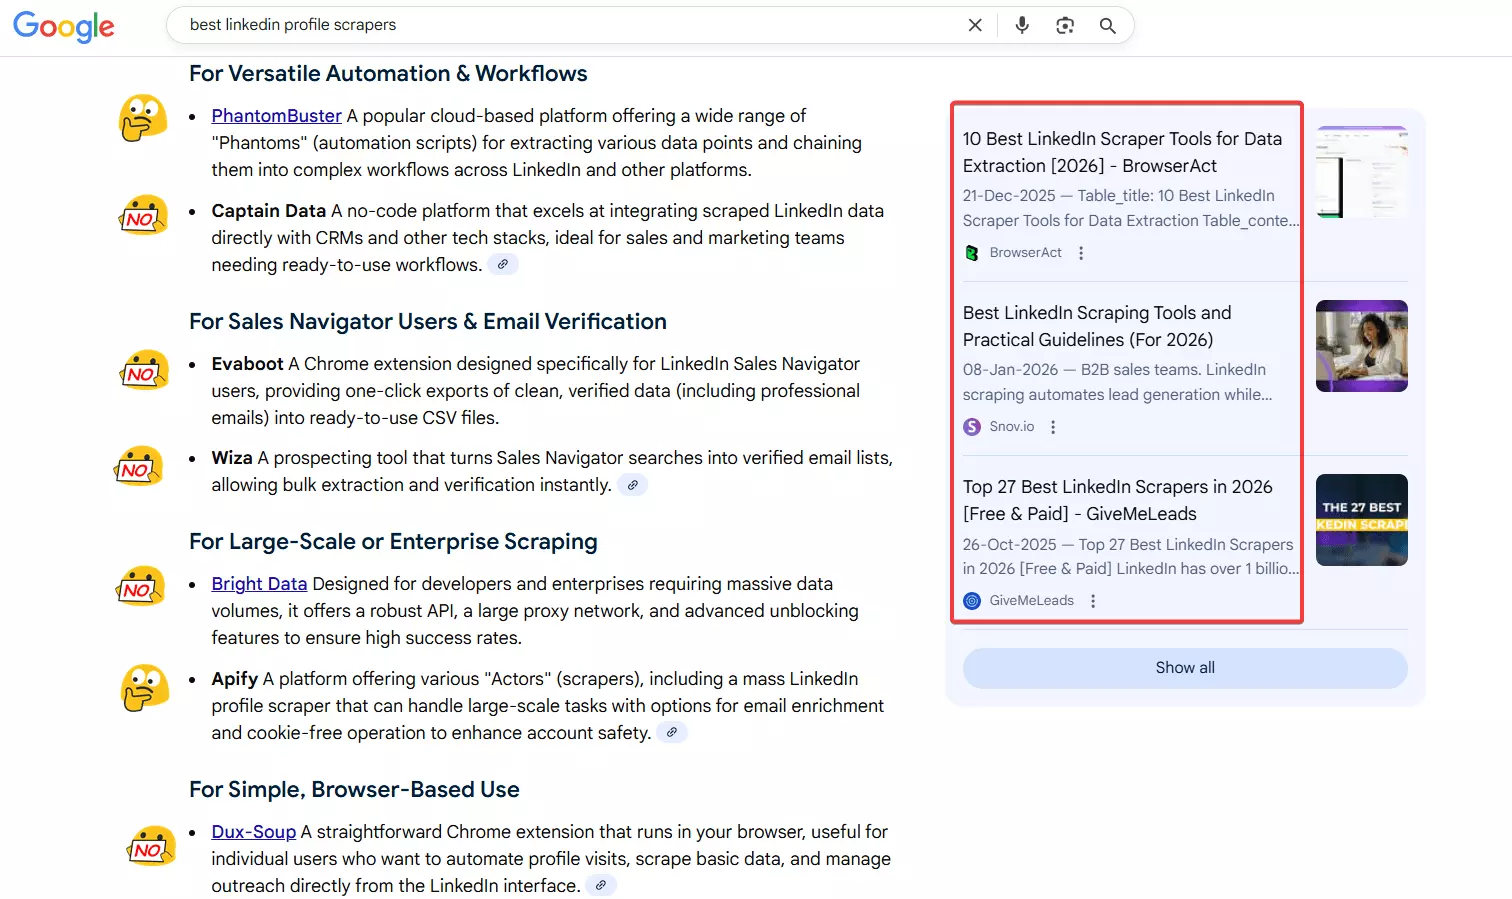The height and width of the screenshot is (899, 1512).
Task: Open the Snov.io article thumbnail
Action: click(x=1361, y=346)
